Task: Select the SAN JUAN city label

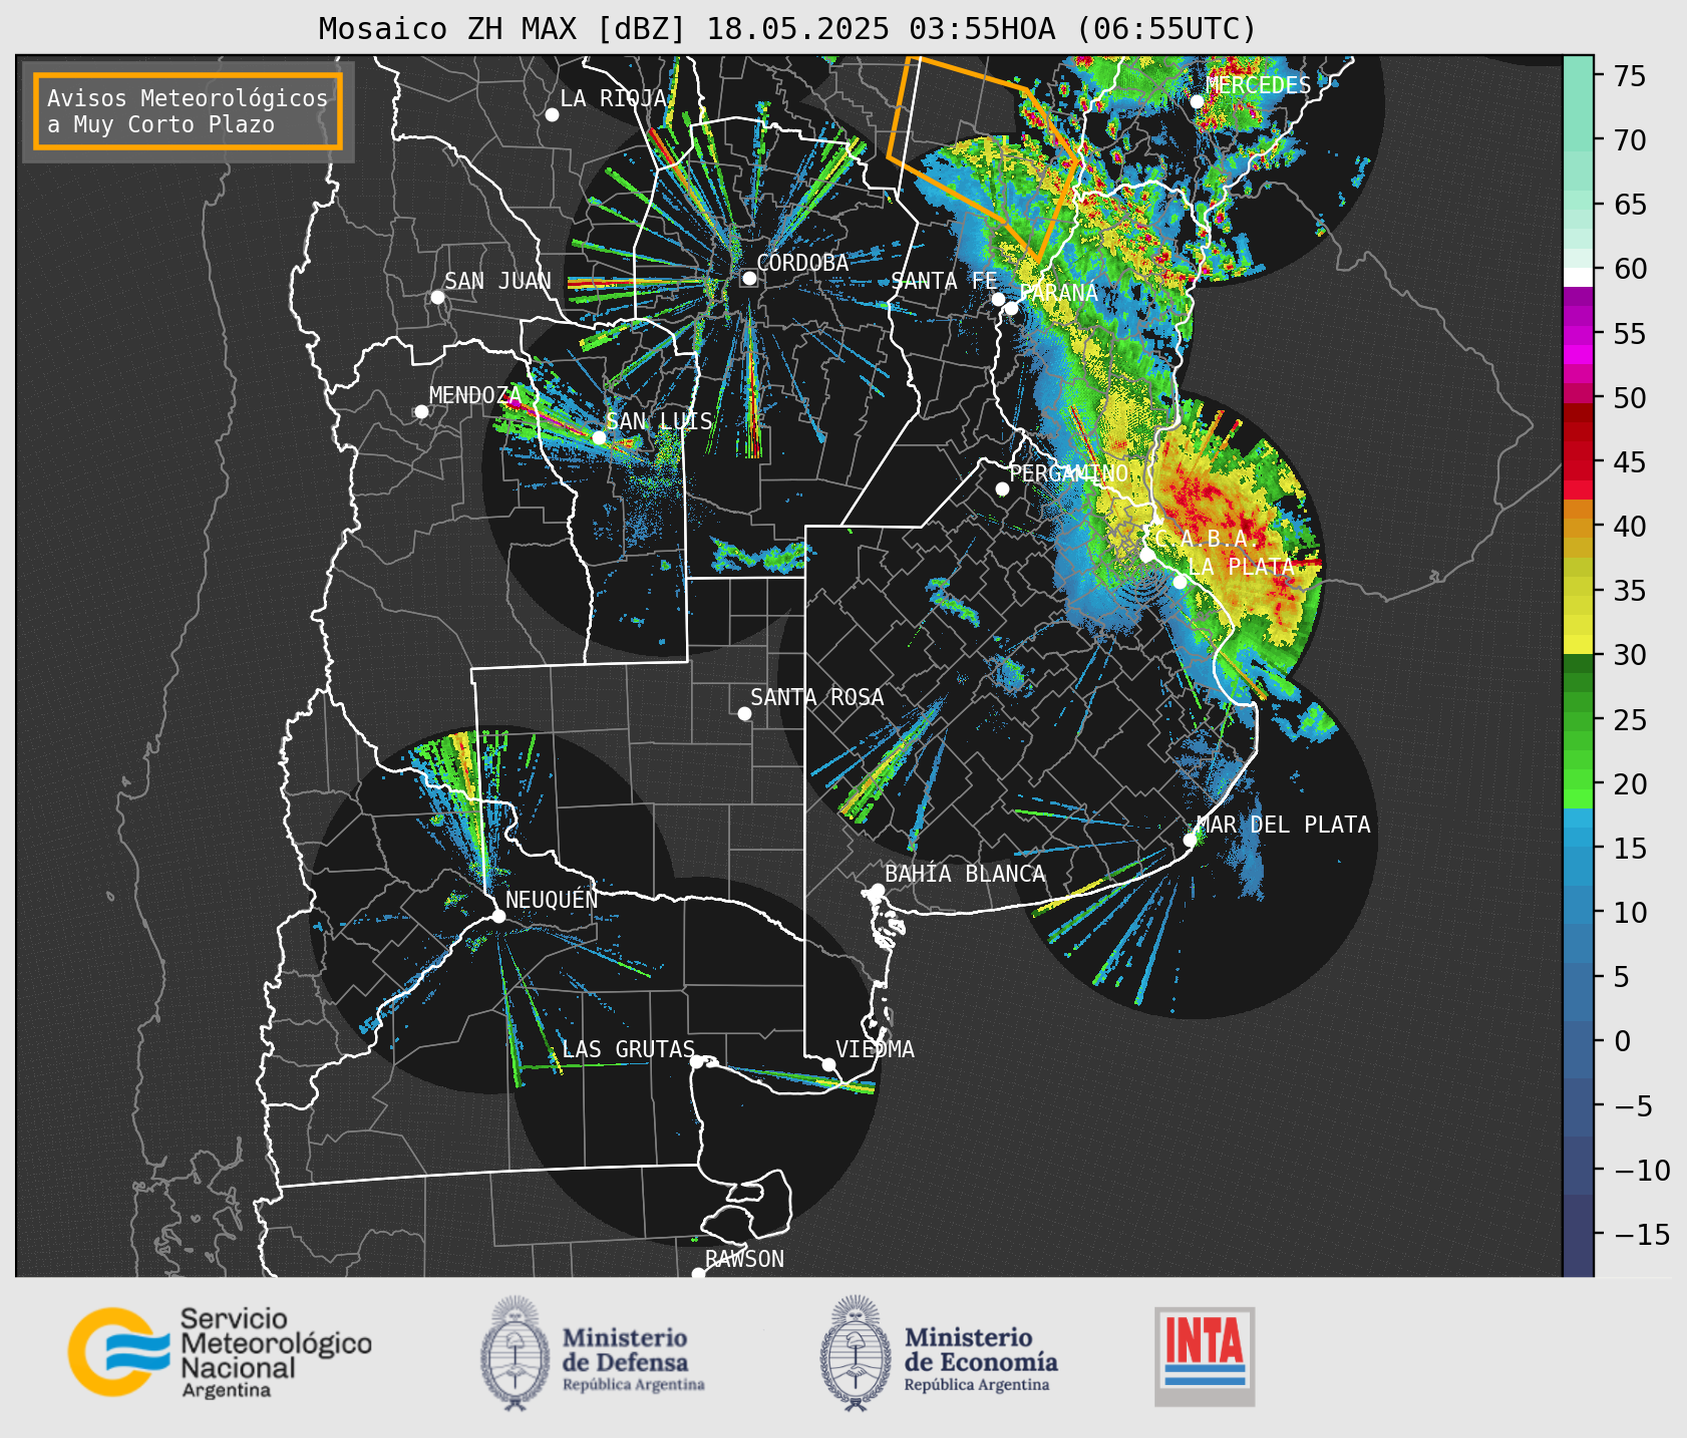Action: (498, 282)
